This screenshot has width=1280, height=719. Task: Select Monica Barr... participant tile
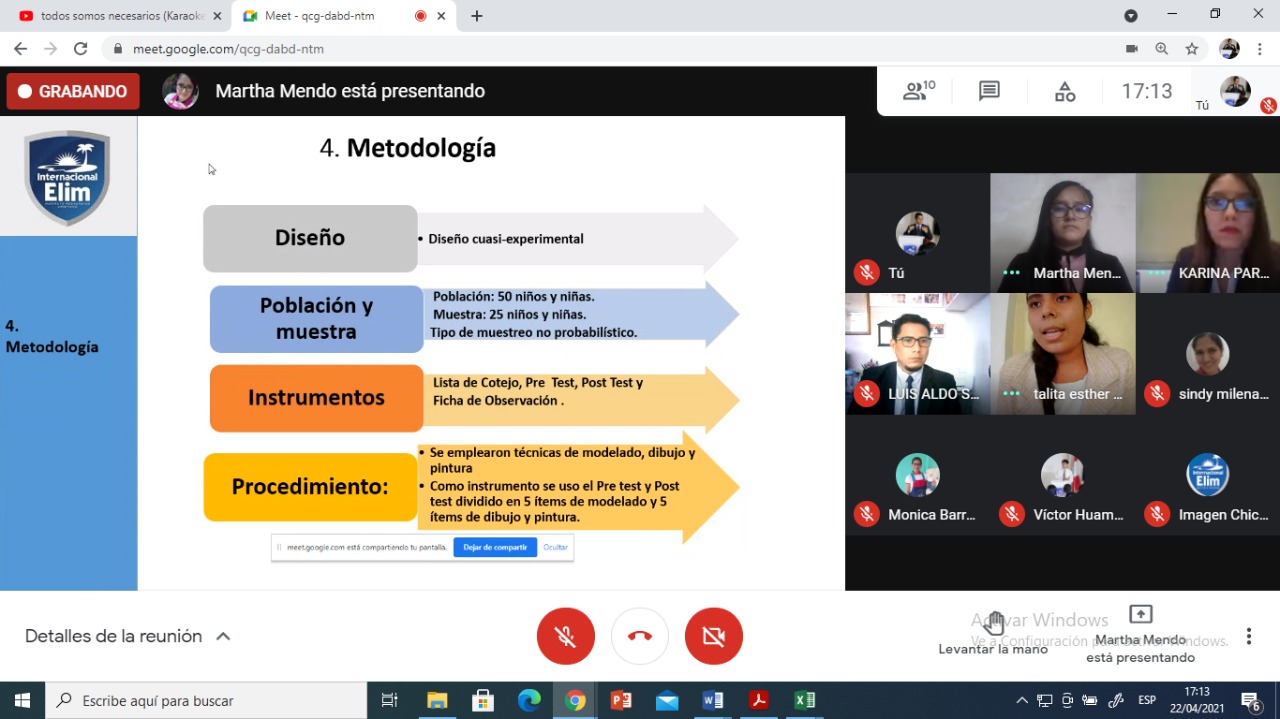(918, 475)
